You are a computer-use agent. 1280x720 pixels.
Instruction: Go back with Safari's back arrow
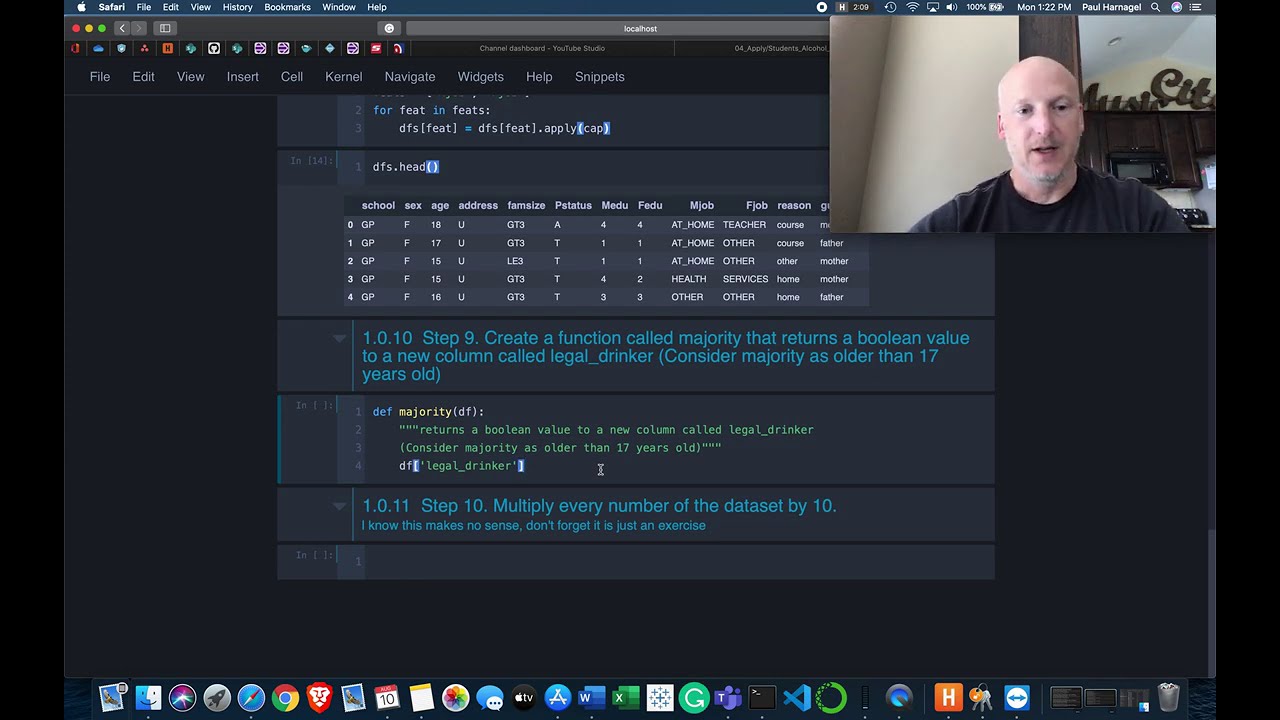(122, 28)
